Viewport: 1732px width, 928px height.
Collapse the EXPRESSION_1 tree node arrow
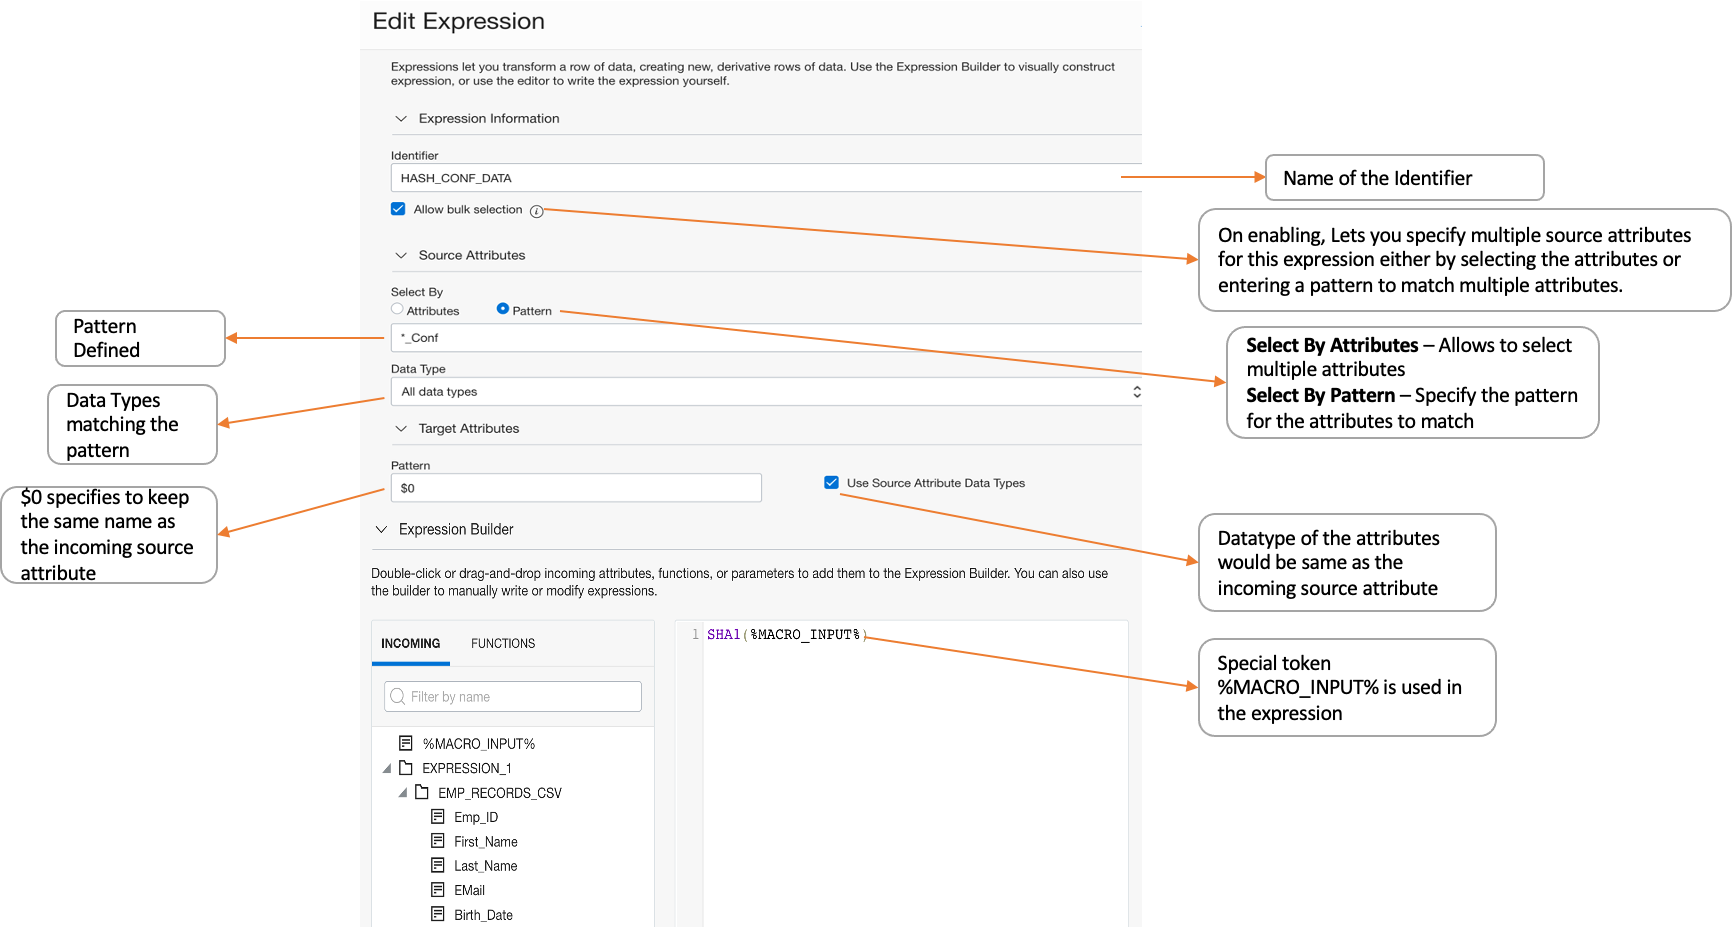click(x=387, y=769)
